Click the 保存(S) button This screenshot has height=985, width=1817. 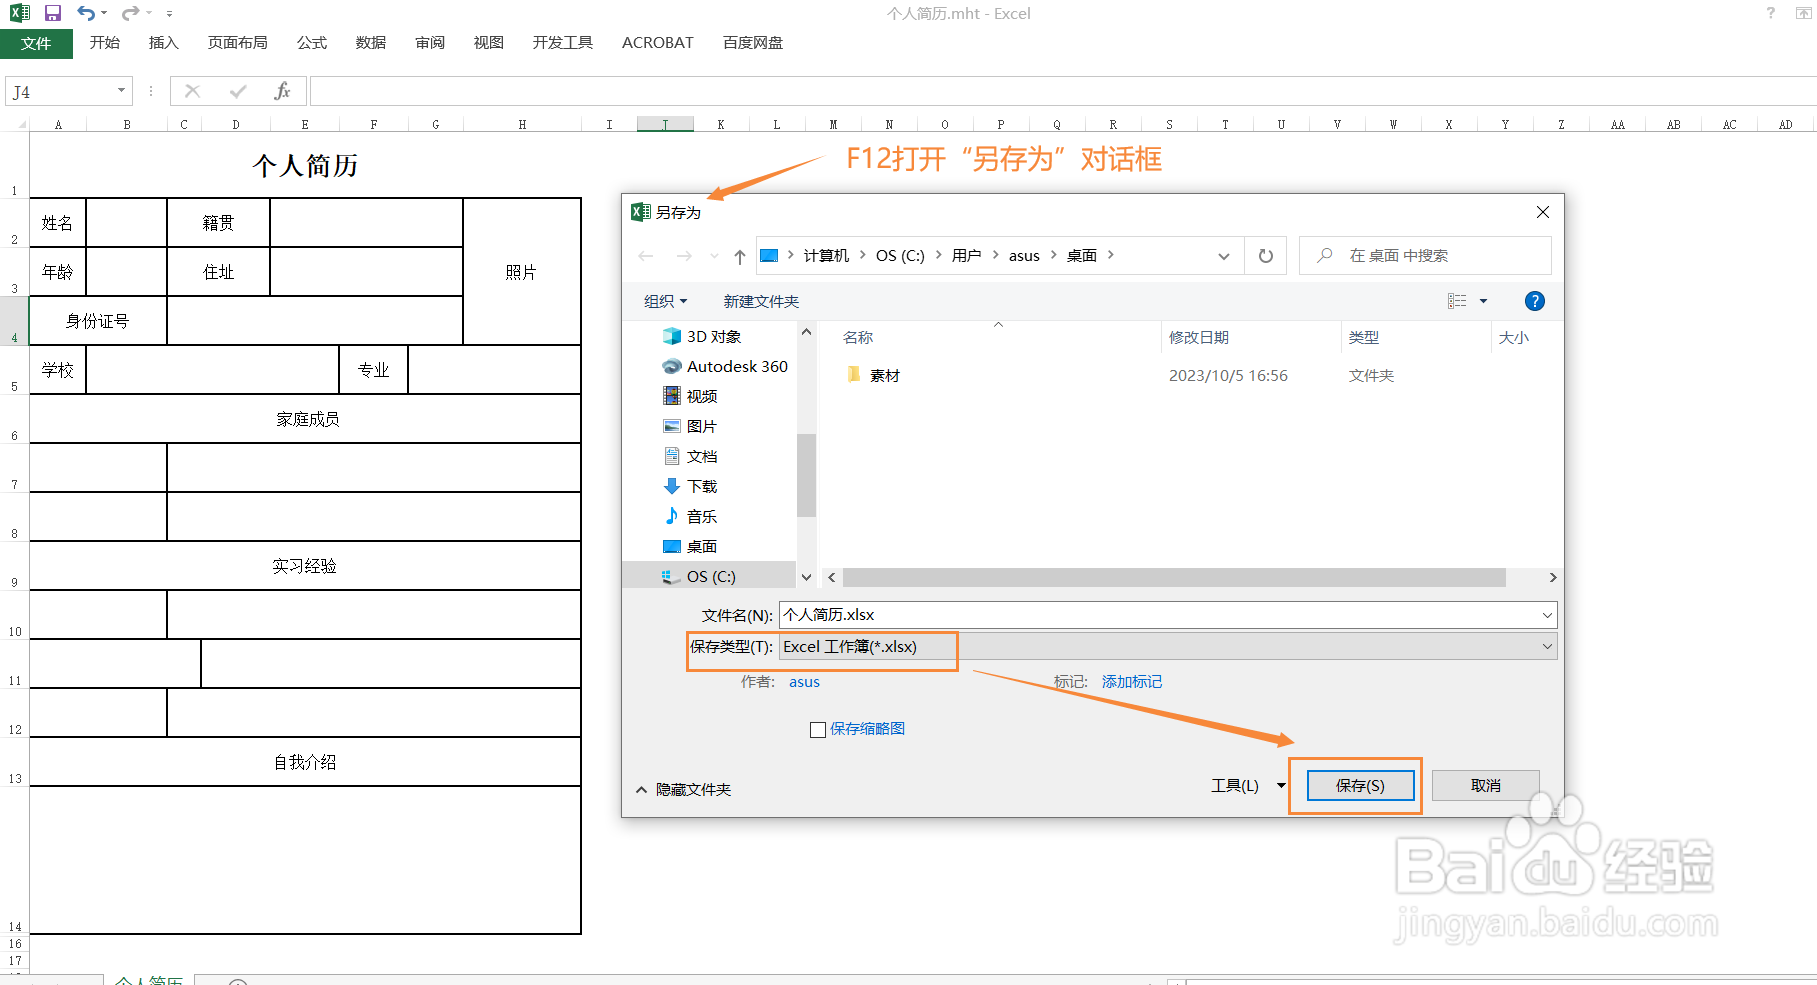point(1358,786)
